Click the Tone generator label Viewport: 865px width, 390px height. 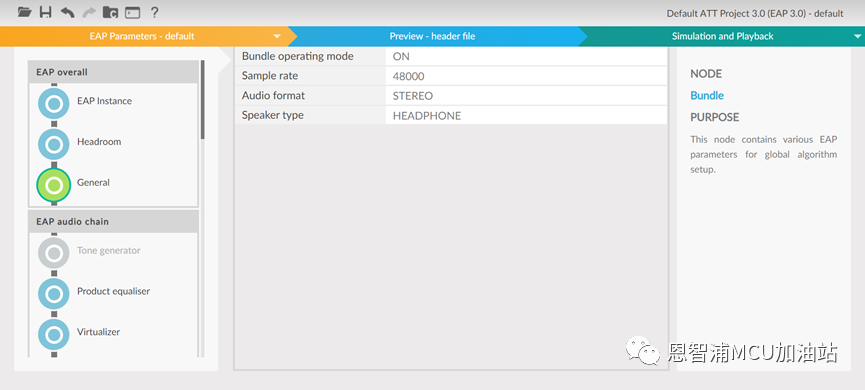pos(109,250)
